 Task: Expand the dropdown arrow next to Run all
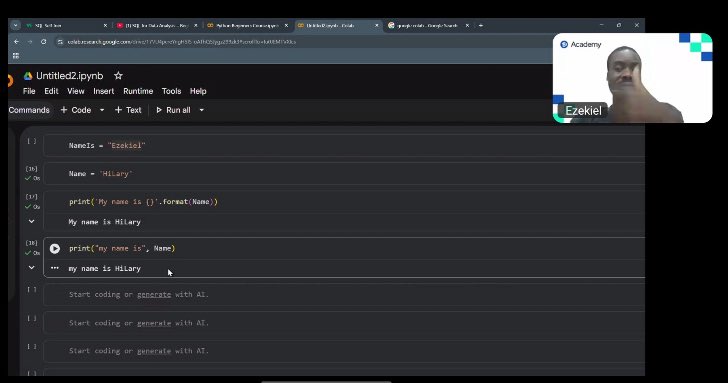[x=202, y=110]
